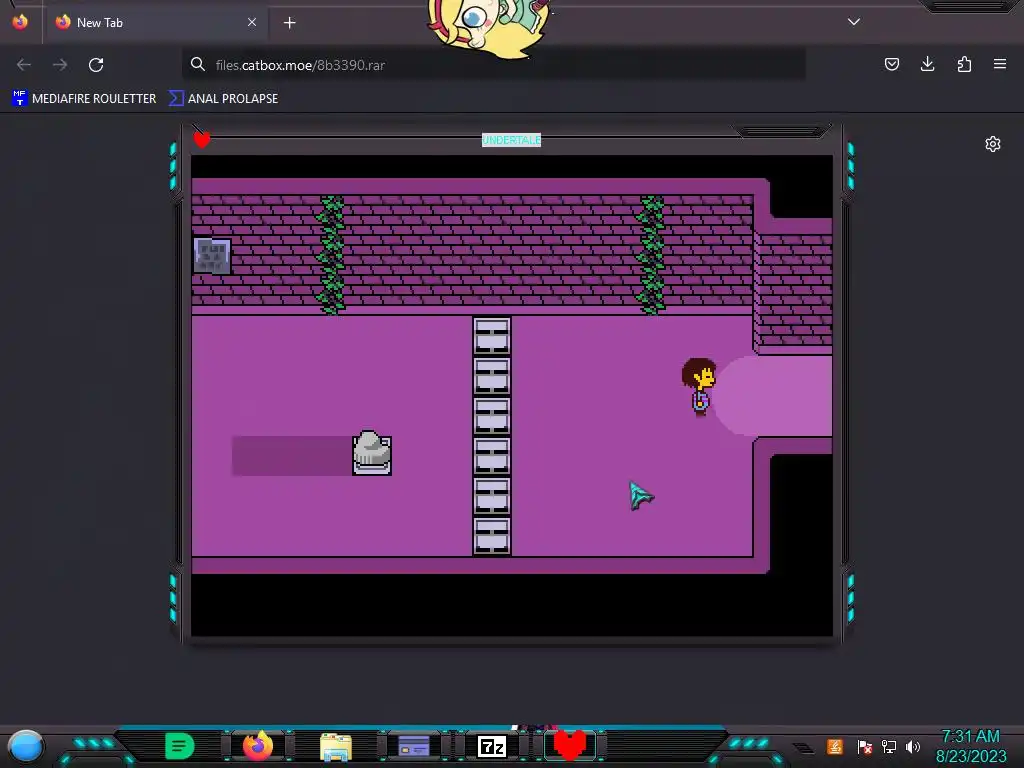Click the Save to Pocket icon
This screenshot has width=1024, height=768.
891,64
